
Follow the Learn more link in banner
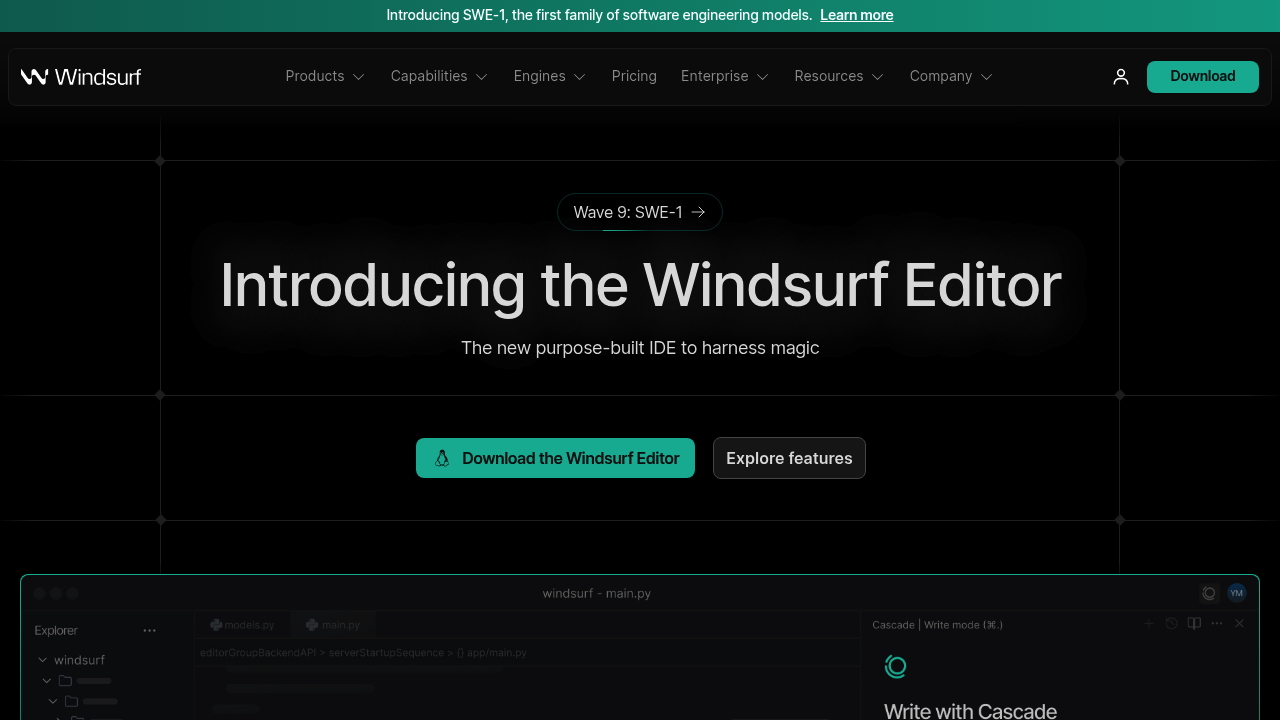856,15
